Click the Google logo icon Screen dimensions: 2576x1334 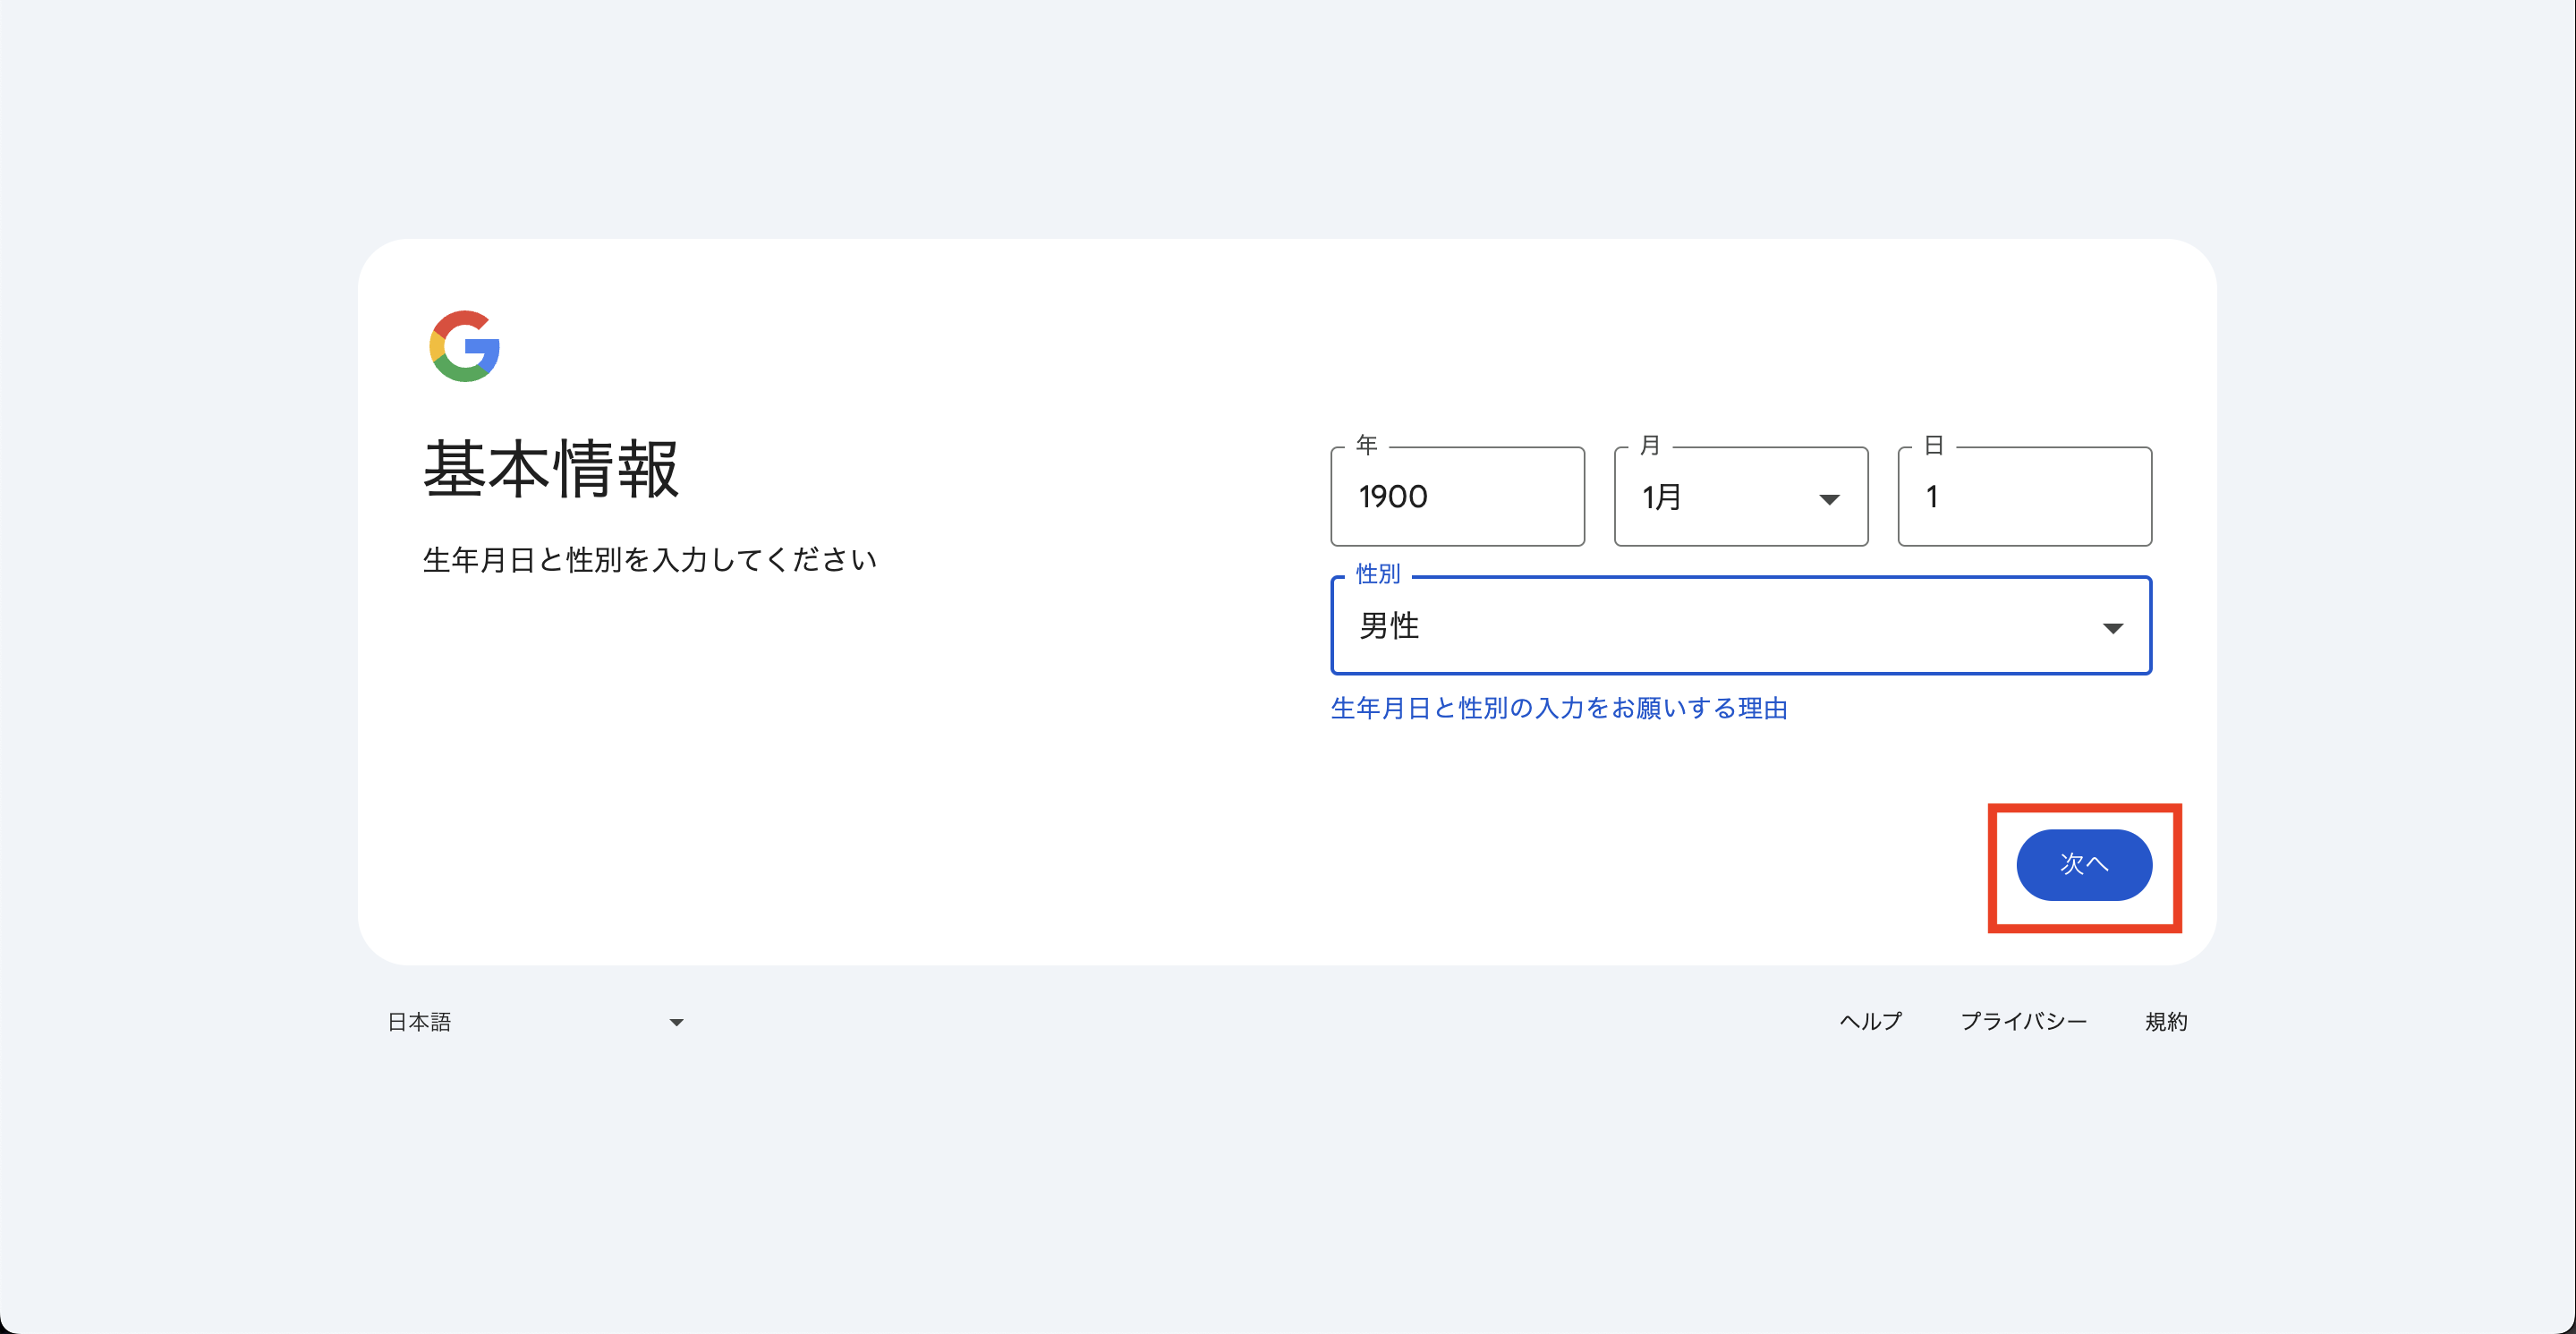[x=464, y=346]
